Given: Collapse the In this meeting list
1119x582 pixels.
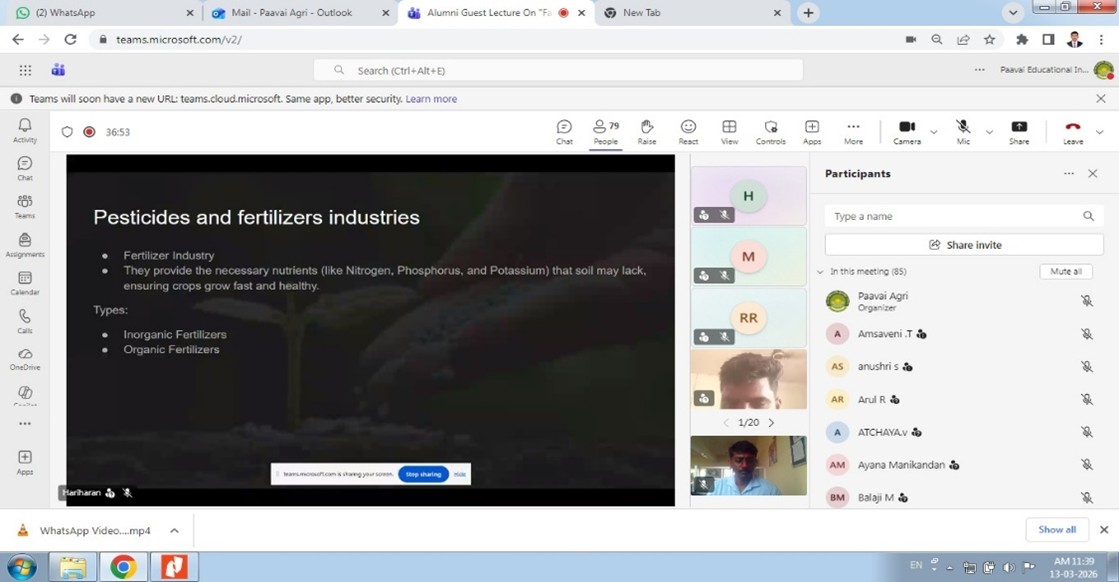Looking at the screenshot, I should coord(820,272).
